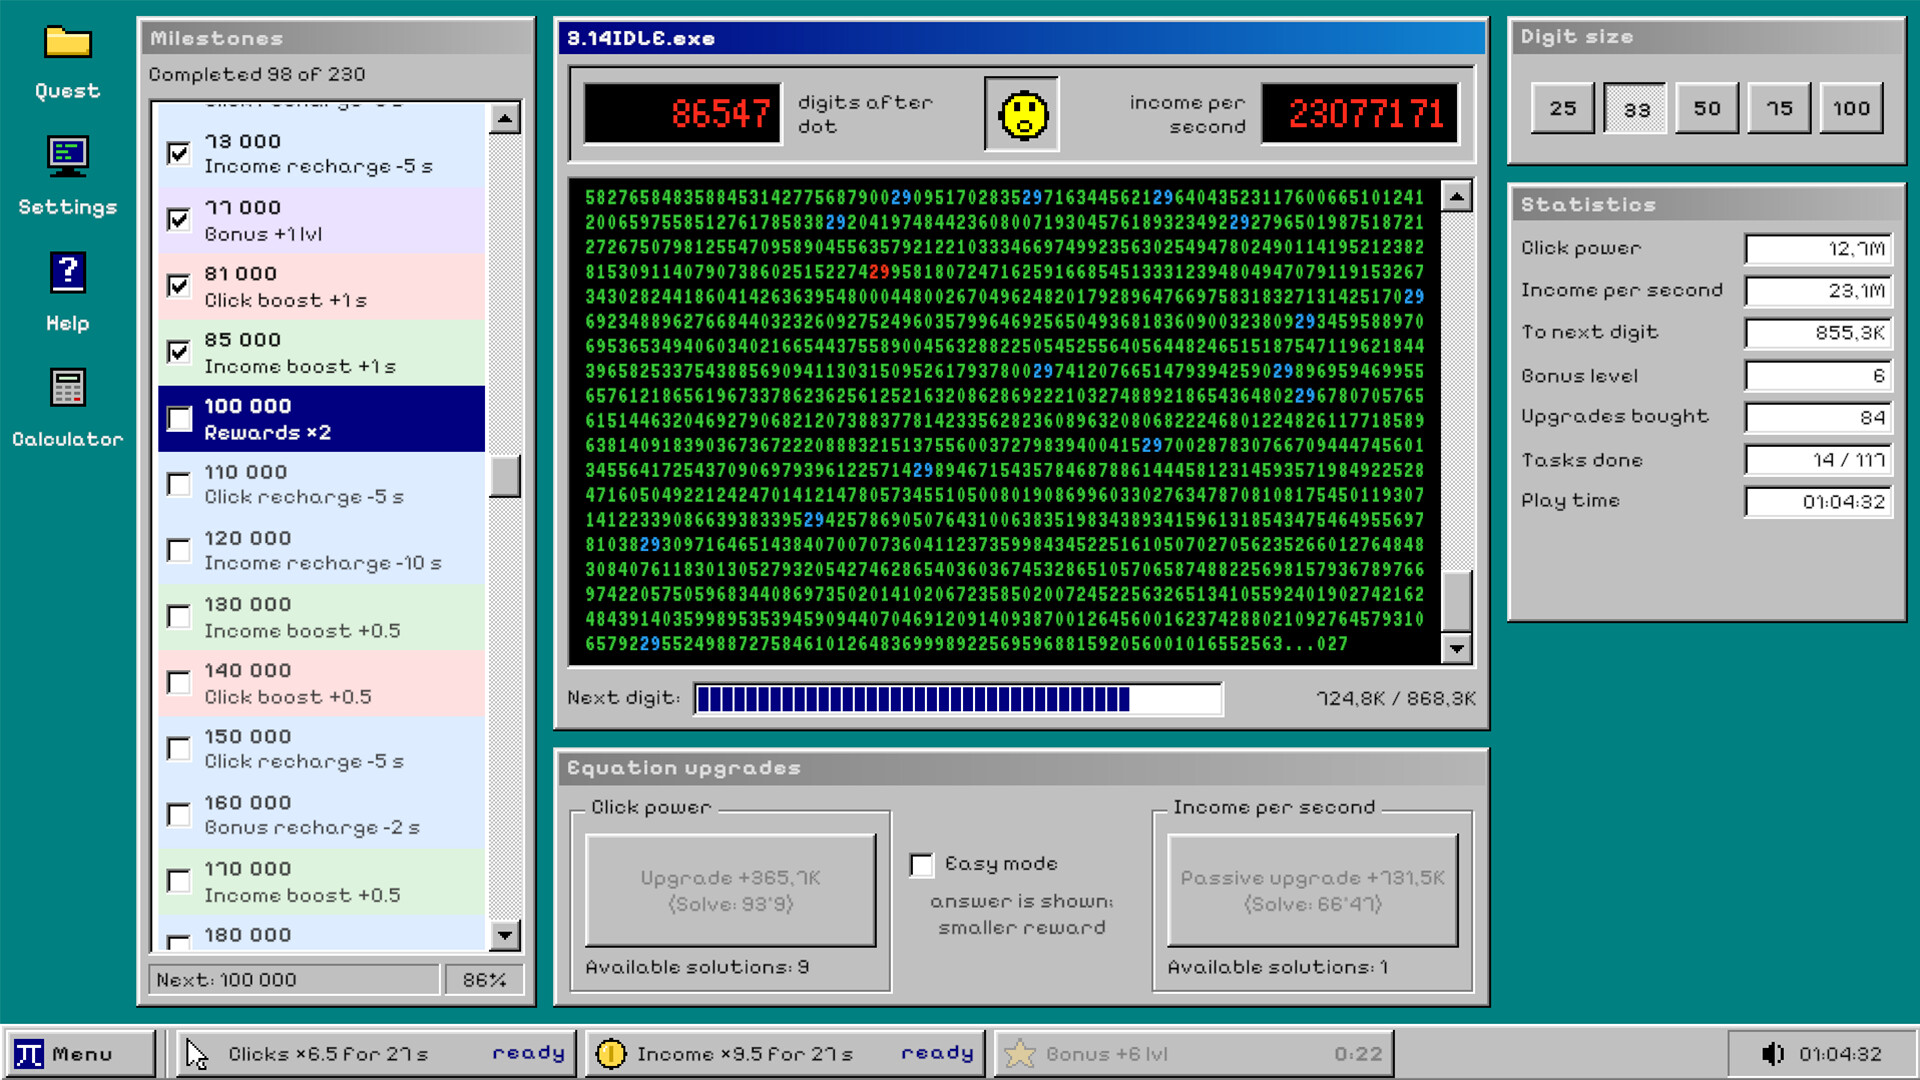Open the pi Menu start button

80,1054
